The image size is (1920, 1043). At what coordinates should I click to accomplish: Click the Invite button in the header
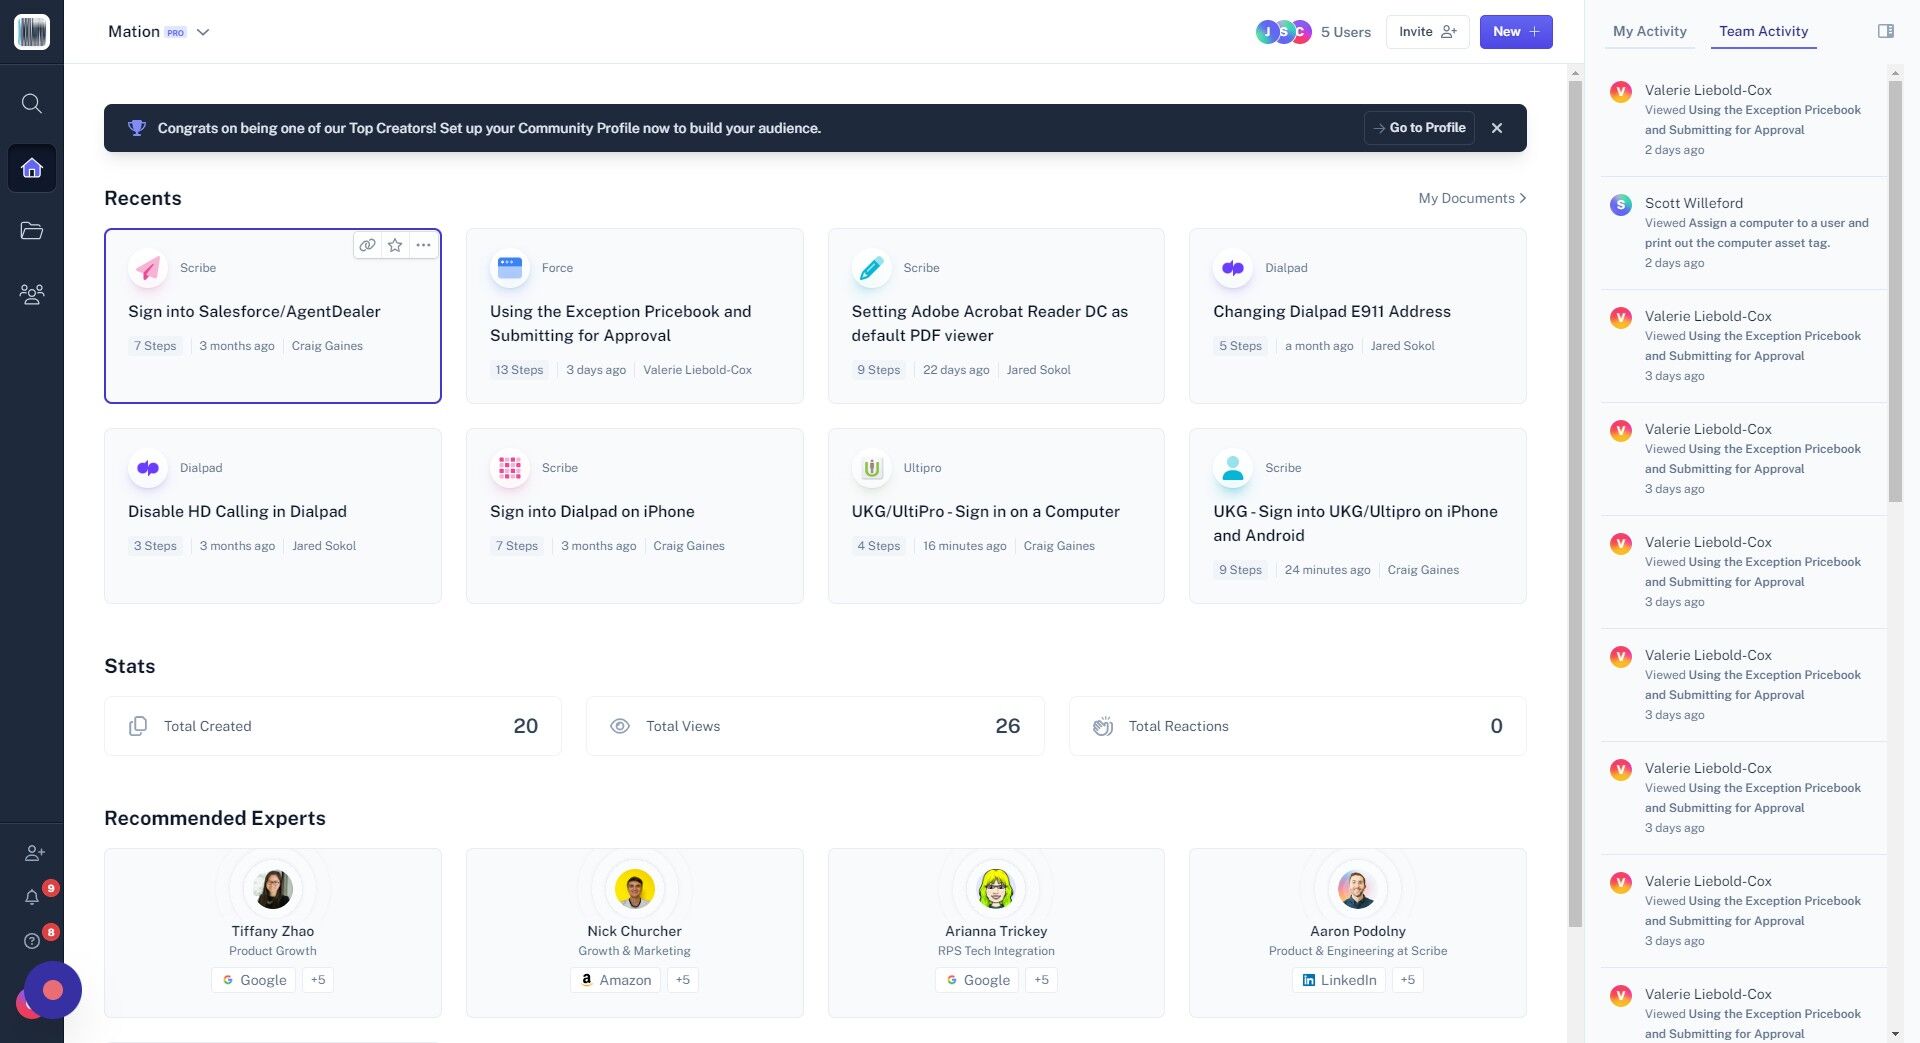click(1427, 31)
